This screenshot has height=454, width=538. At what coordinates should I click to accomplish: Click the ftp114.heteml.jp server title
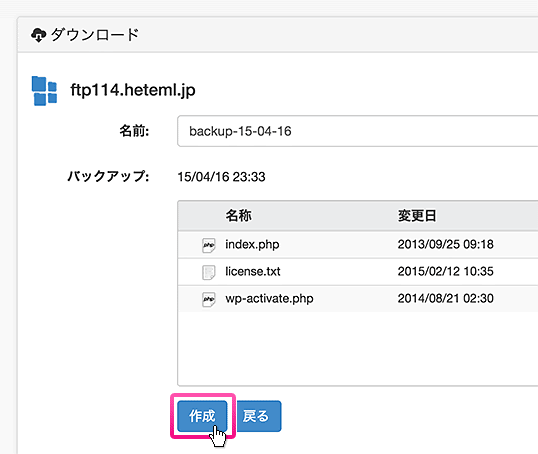pos(133,90)
